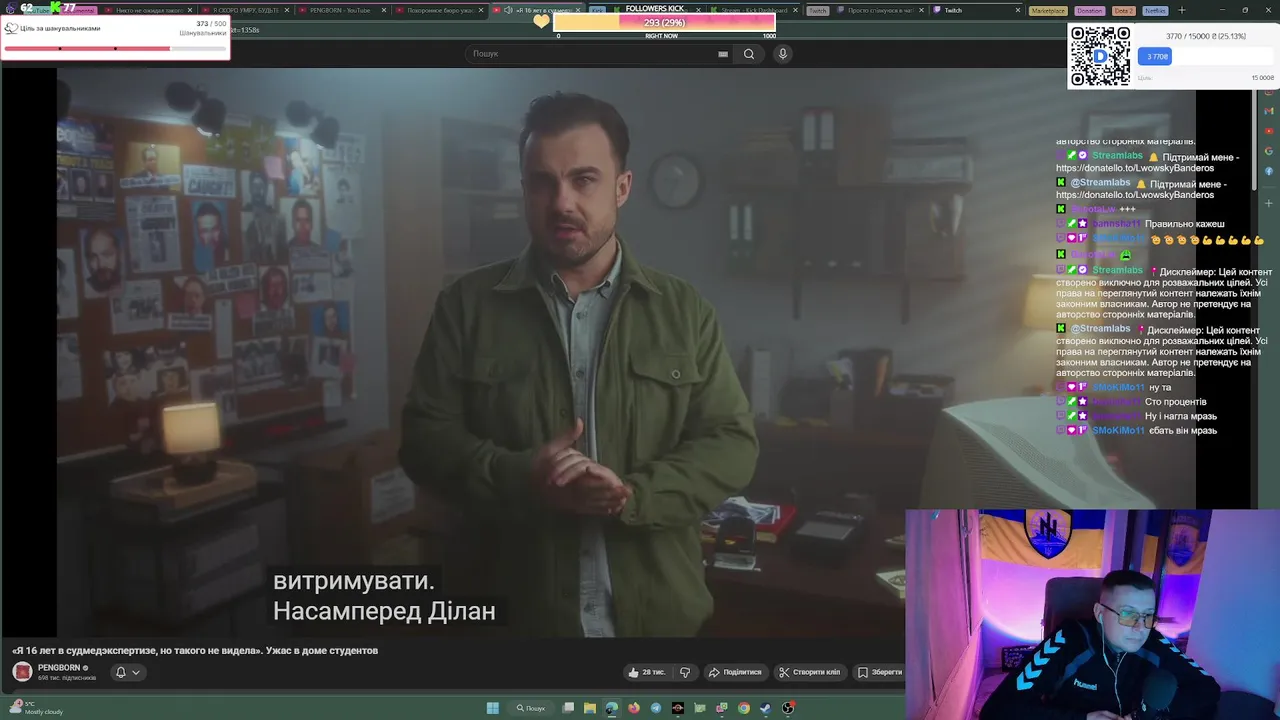
Task: Expand the Donation tab group
Action: click(1090, 10)
